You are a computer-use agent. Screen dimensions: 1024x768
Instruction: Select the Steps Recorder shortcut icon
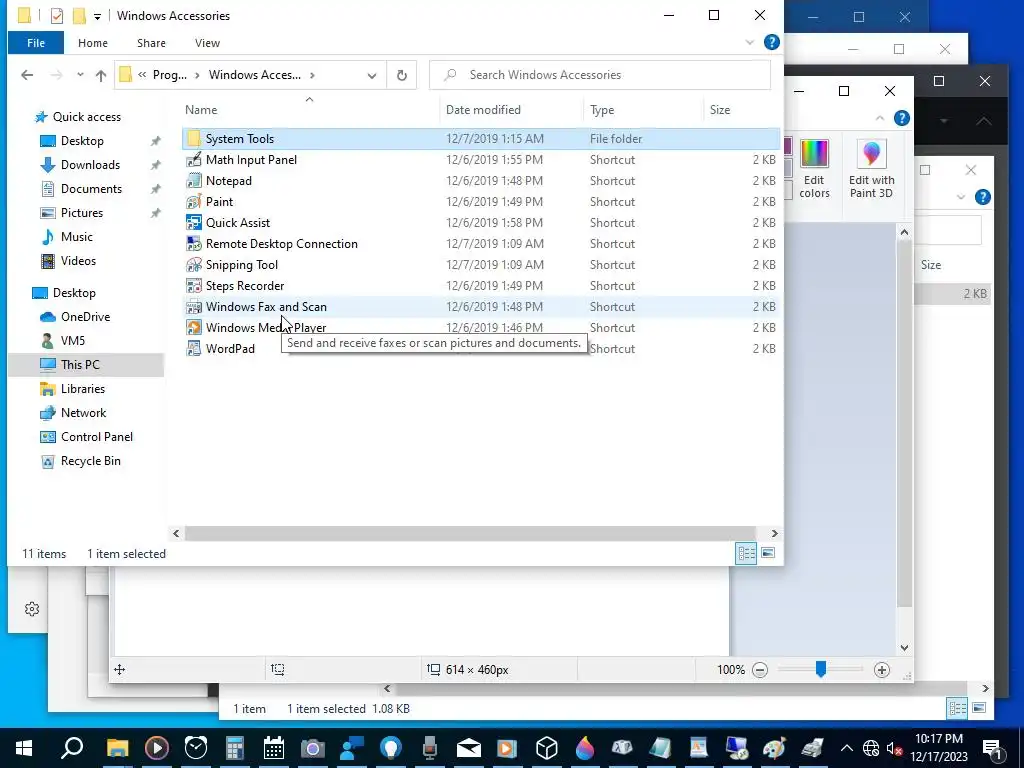pyautogui.click(x=193, y=285)
